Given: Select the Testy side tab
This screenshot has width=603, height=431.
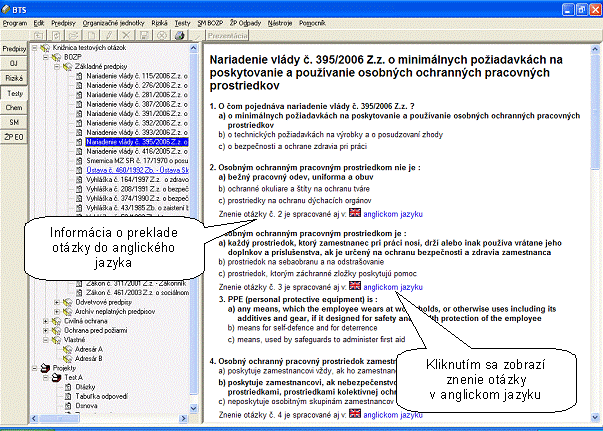Looking at the screenshot, I should 15,93.
